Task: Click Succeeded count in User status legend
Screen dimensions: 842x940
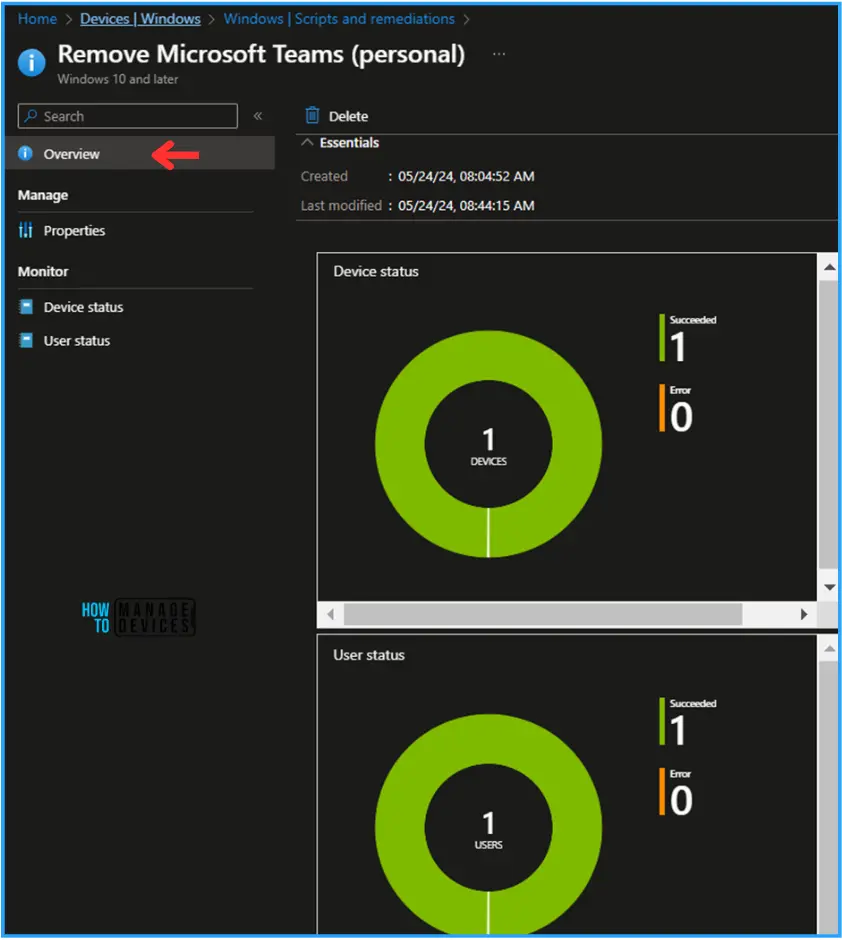Action: [678, 730]
